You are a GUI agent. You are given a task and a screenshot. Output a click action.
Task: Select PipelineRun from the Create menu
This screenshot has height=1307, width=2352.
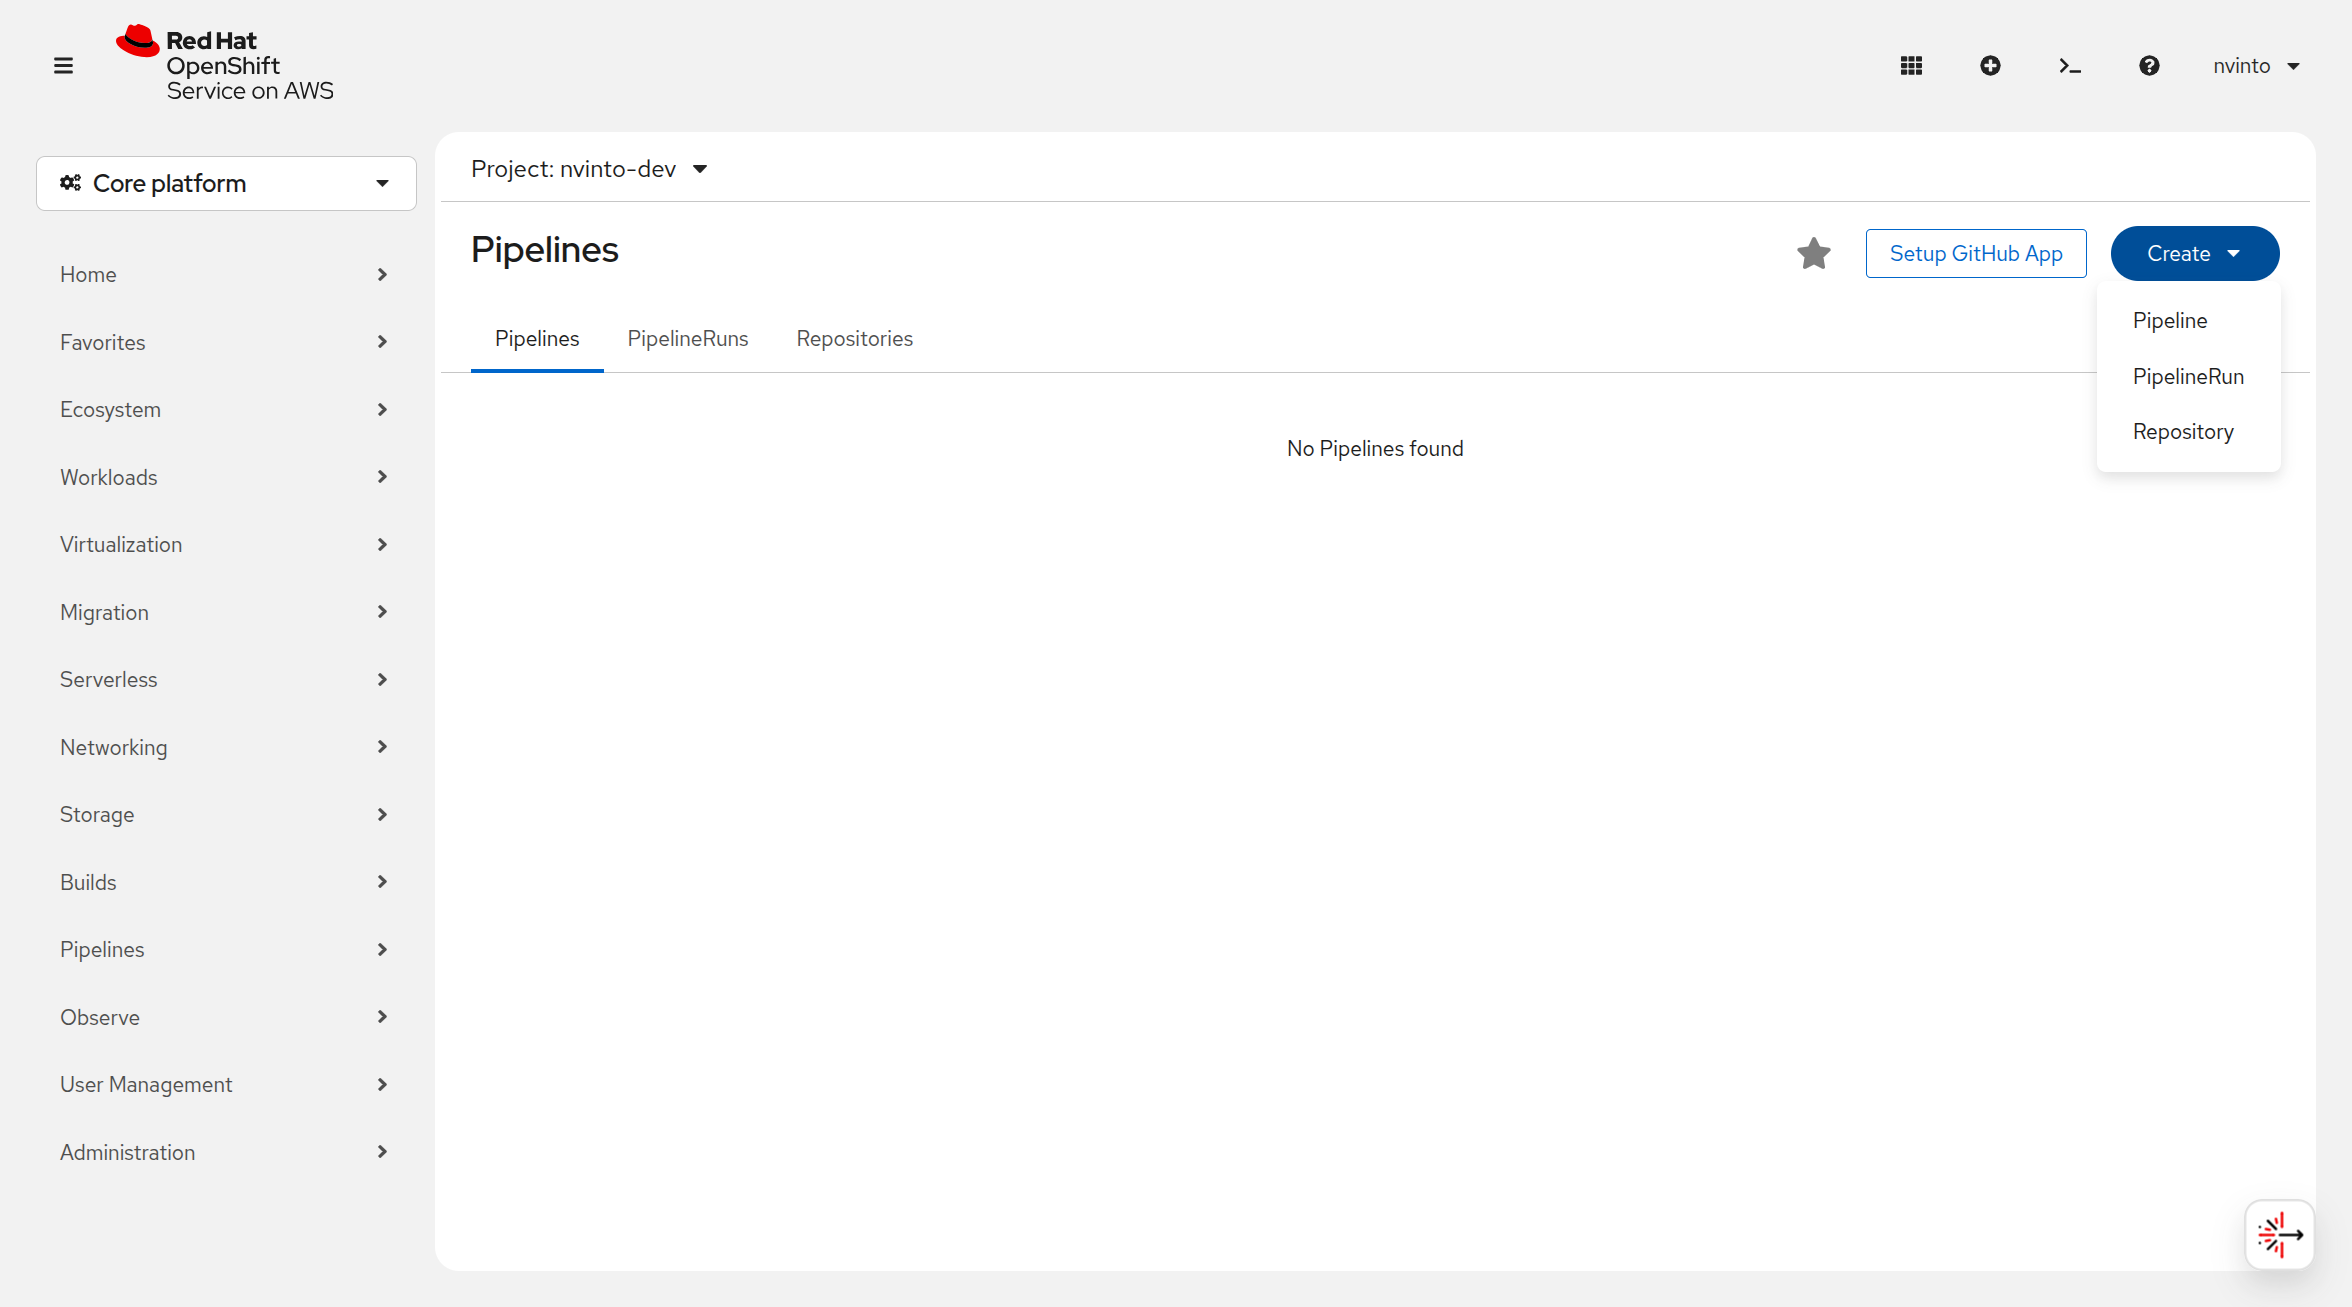tap(2189, 376)
